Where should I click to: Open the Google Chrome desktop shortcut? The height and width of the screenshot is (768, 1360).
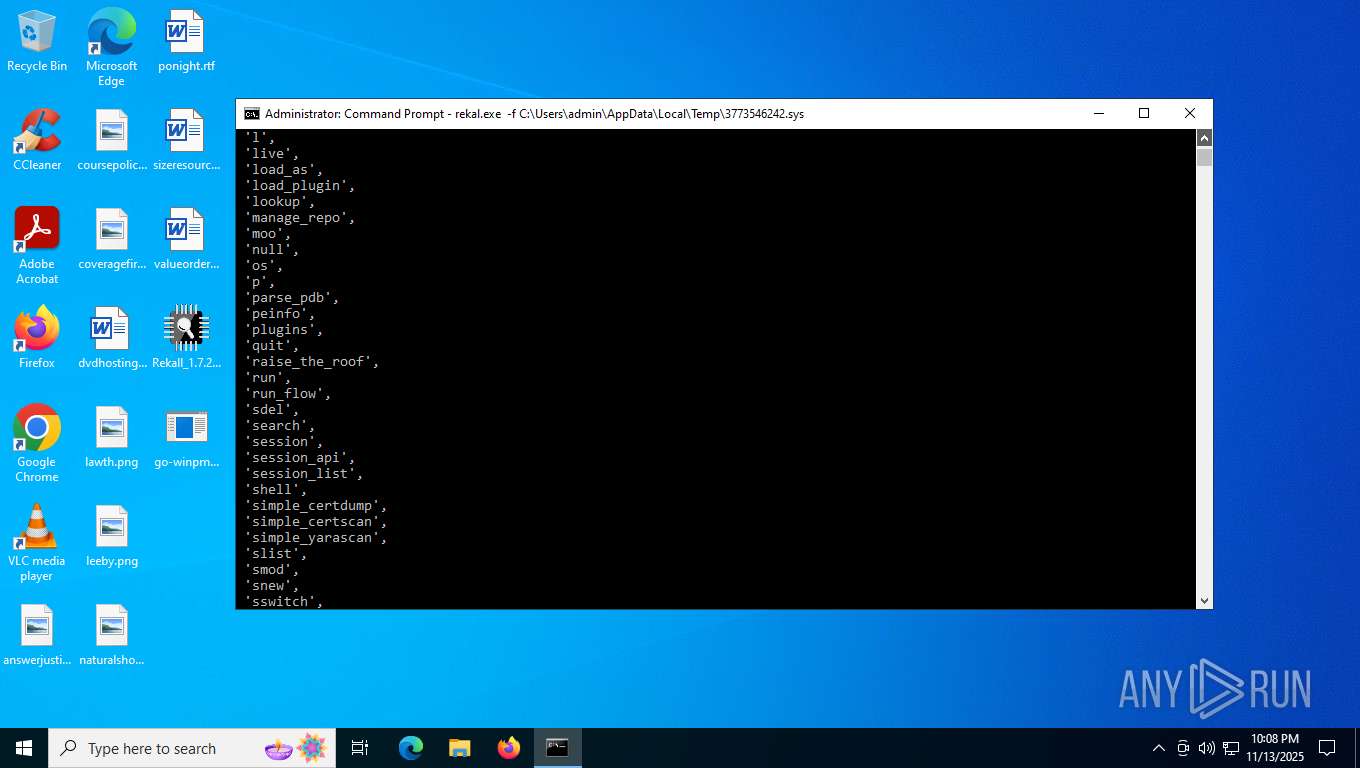(37, 444)
